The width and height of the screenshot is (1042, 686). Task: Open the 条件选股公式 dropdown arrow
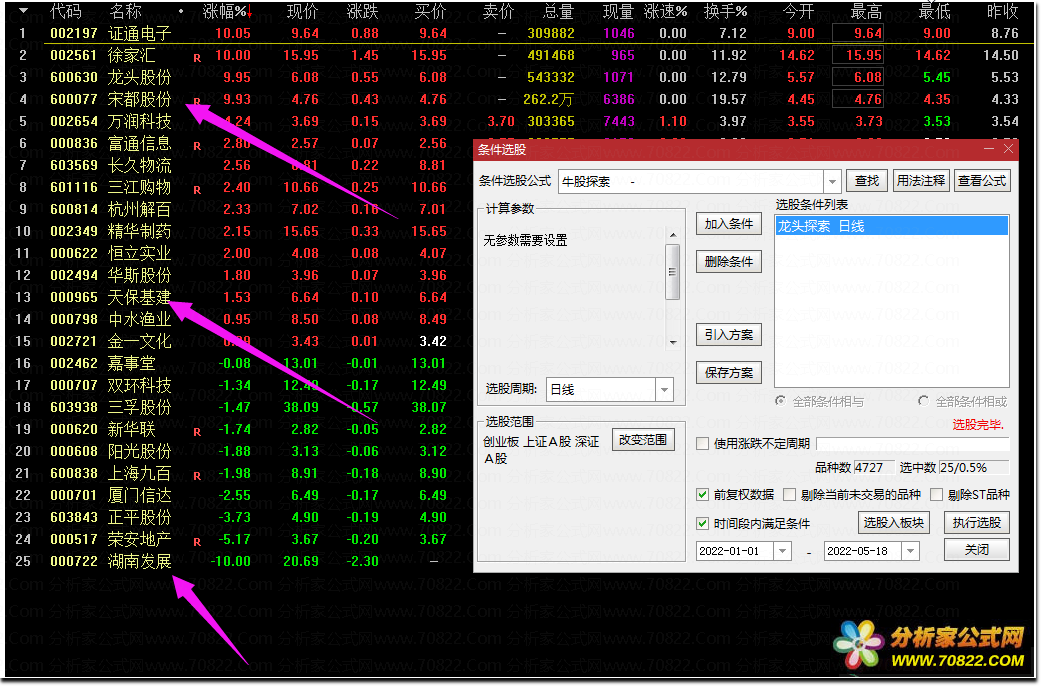click(832, 181)
